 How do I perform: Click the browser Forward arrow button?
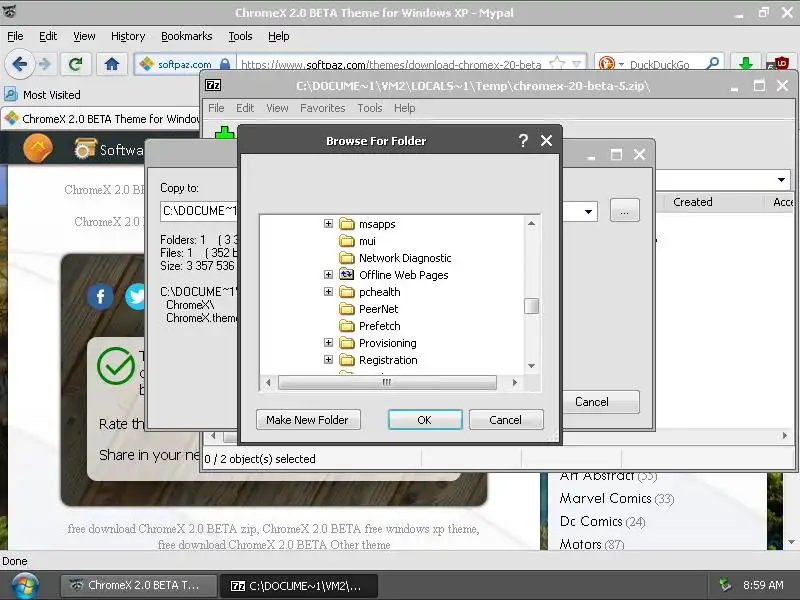(x=45, y=64)
